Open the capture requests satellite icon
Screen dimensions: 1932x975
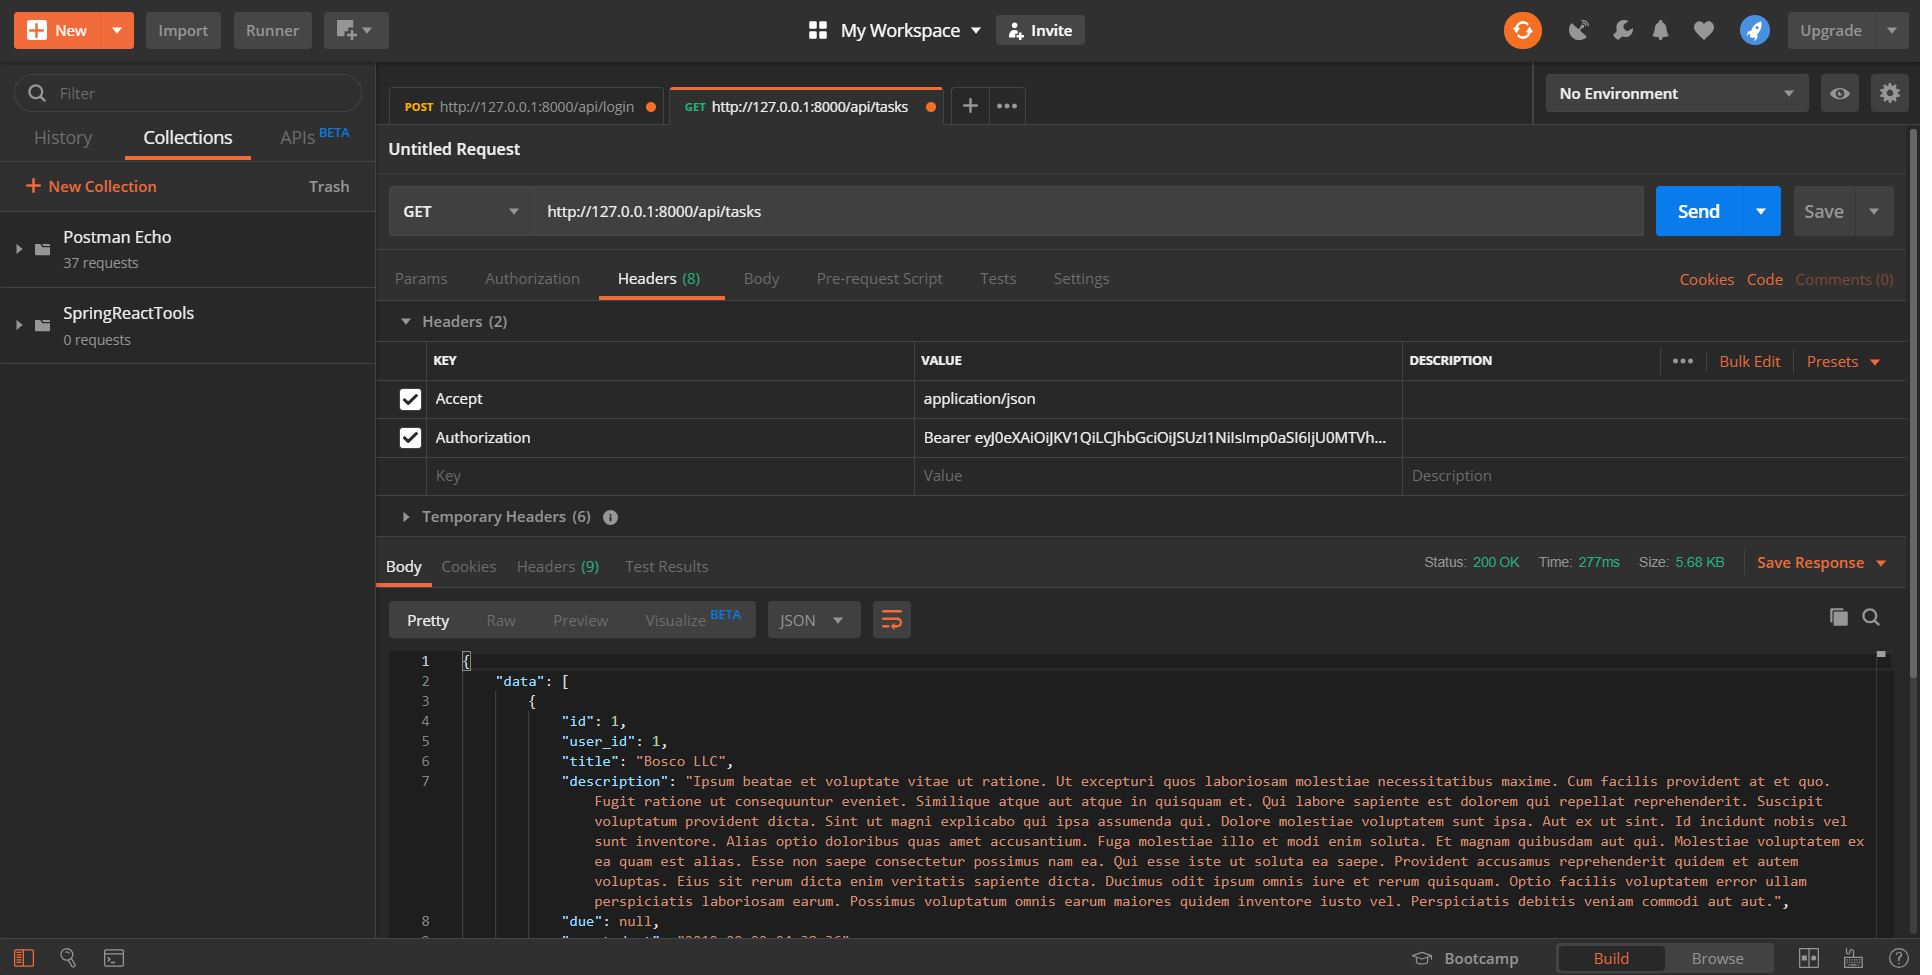1578,30
